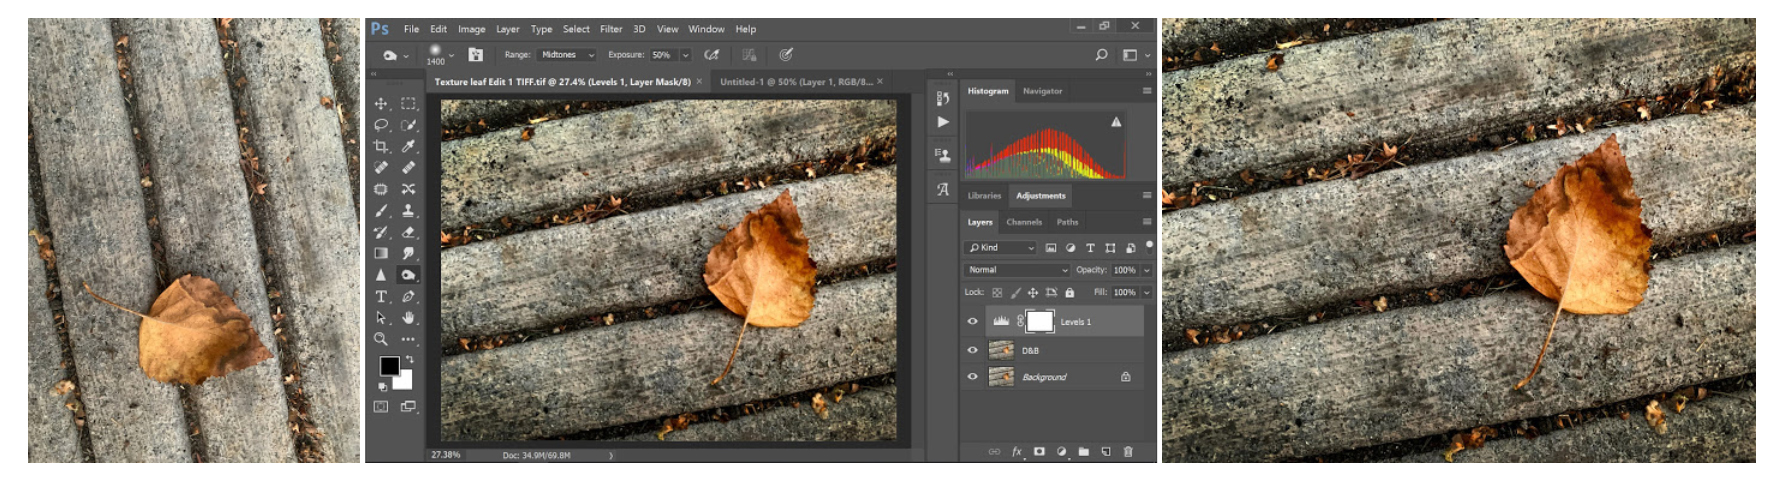Viewport: 1784px width, 500px height.
Task: Select the Clone Stamp tool
Action: 408,211
